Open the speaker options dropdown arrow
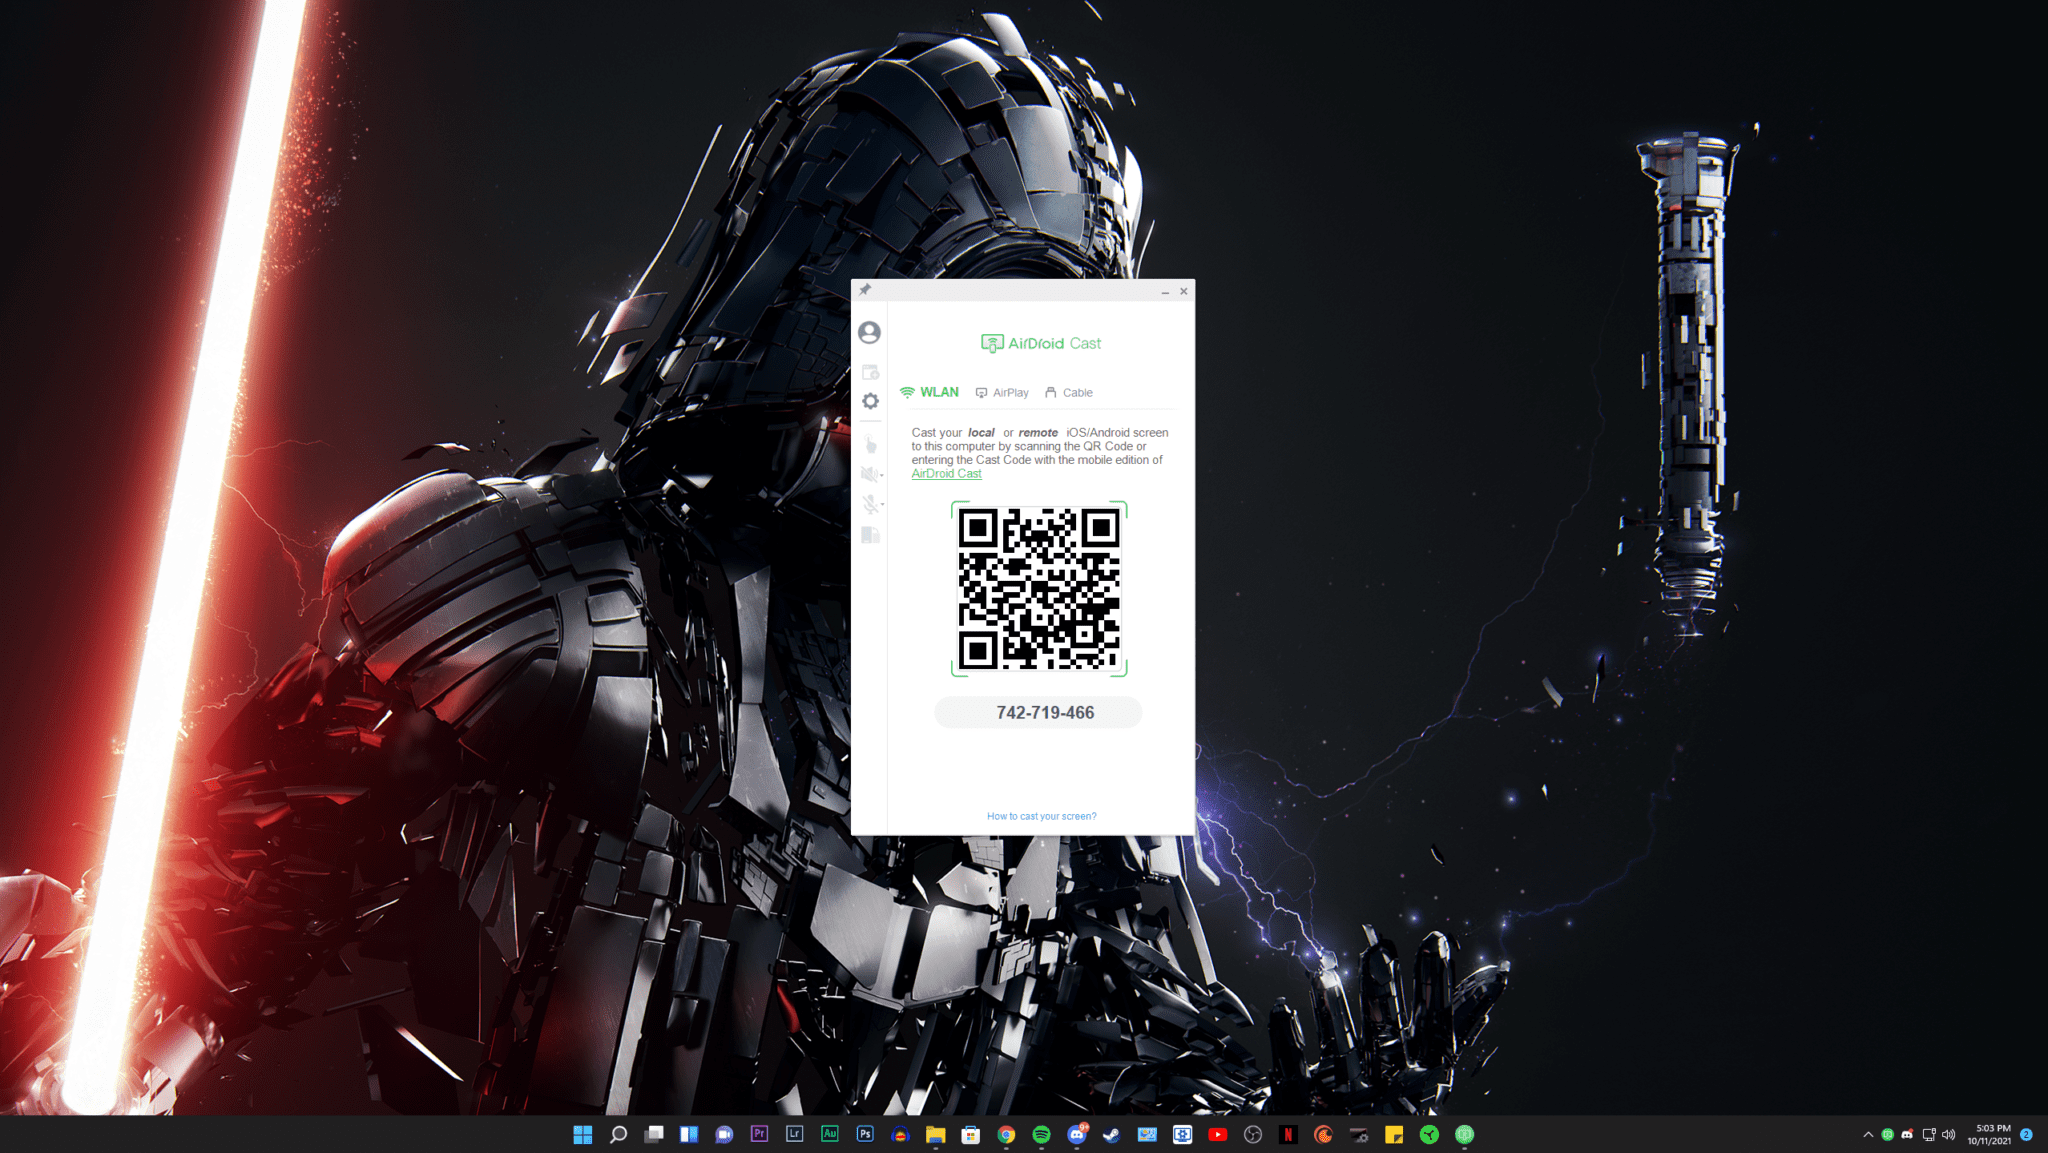The height and width of the screenshot is (1153, 2048). point(883,475)
